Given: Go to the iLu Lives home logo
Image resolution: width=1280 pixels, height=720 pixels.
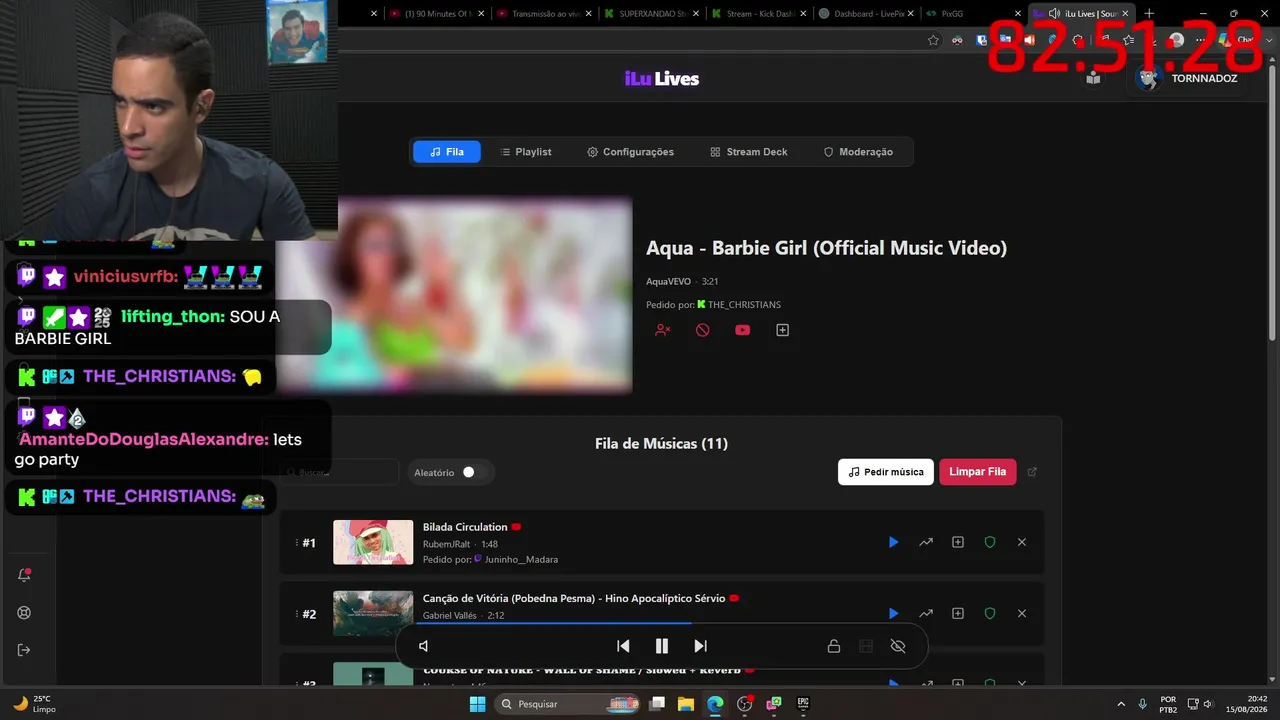Looking at the screenshot, I should pyautogui.click(x=662, y=79).
